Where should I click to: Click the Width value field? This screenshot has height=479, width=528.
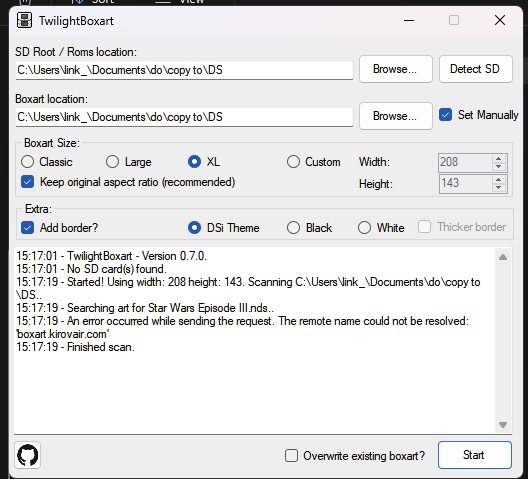pos(465,162)
